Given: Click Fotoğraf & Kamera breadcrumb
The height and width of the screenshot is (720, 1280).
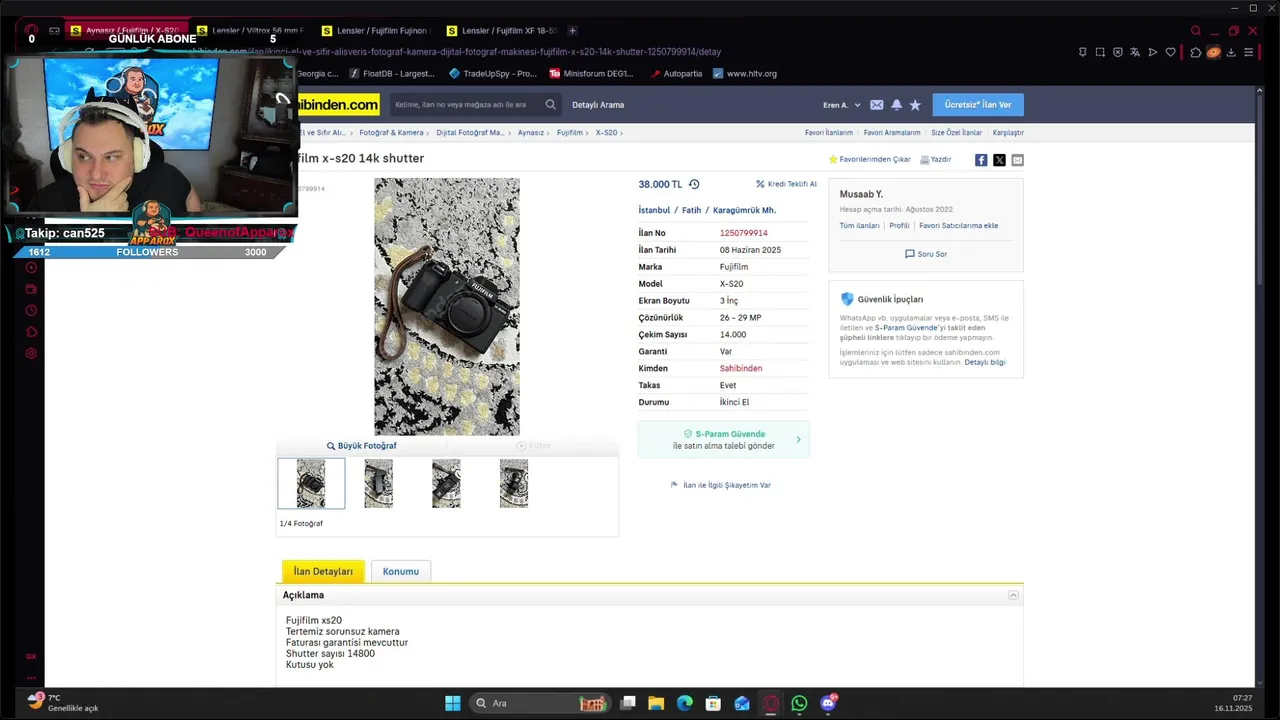Looking at the screenshot, I should tap(391, 133).
